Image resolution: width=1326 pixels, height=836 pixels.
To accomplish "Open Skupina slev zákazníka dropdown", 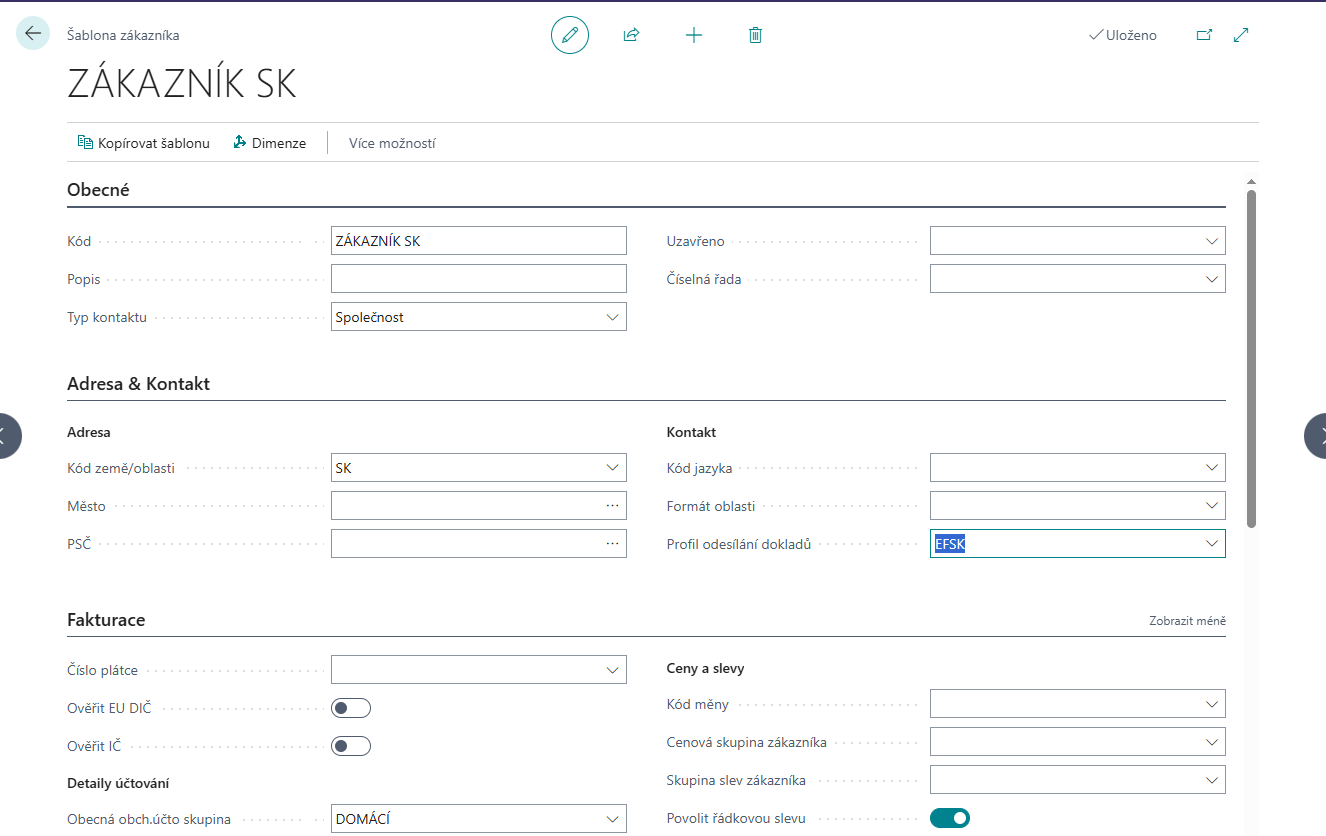I will click(x=1212, y=780).
